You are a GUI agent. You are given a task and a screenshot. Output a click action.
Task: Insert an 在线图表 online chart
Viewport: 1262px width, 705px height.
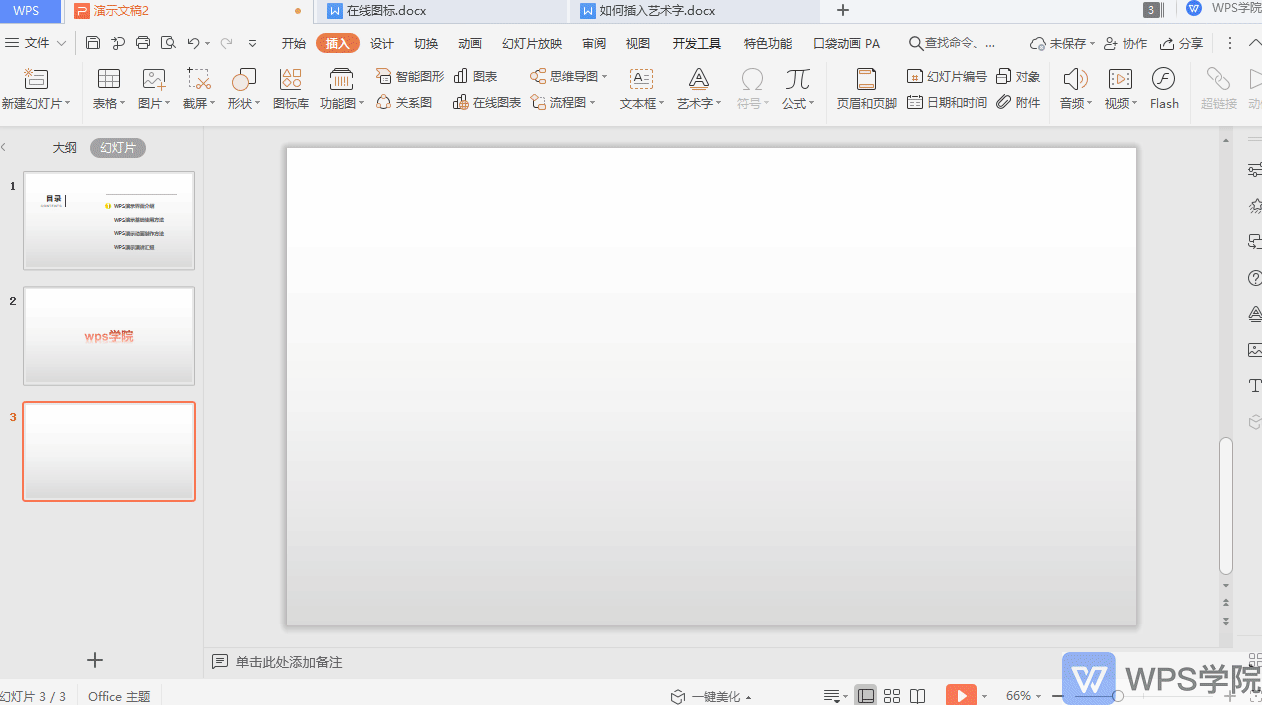point(486,102)
